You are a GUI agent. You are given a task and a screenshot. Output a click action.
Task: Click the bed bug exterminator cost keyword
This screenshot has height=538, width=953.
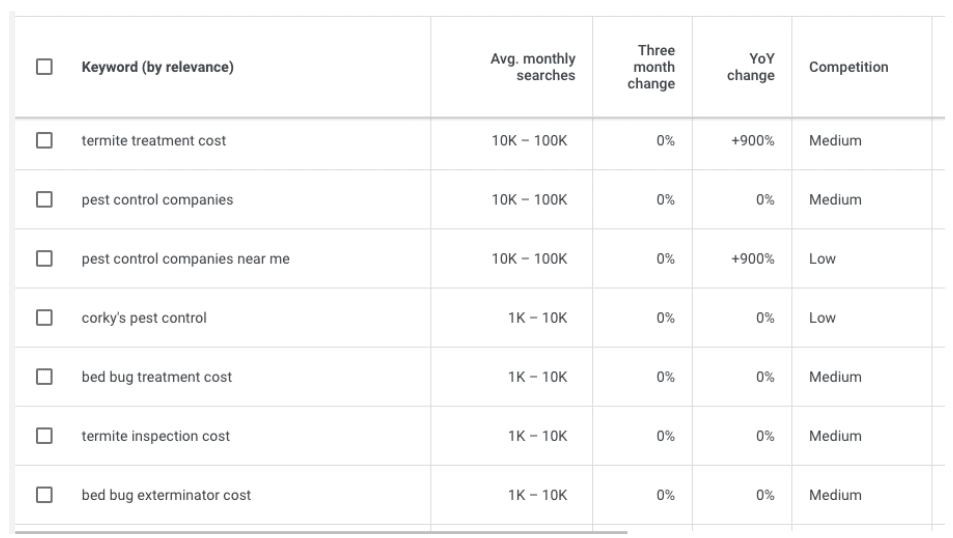[166, 495]
